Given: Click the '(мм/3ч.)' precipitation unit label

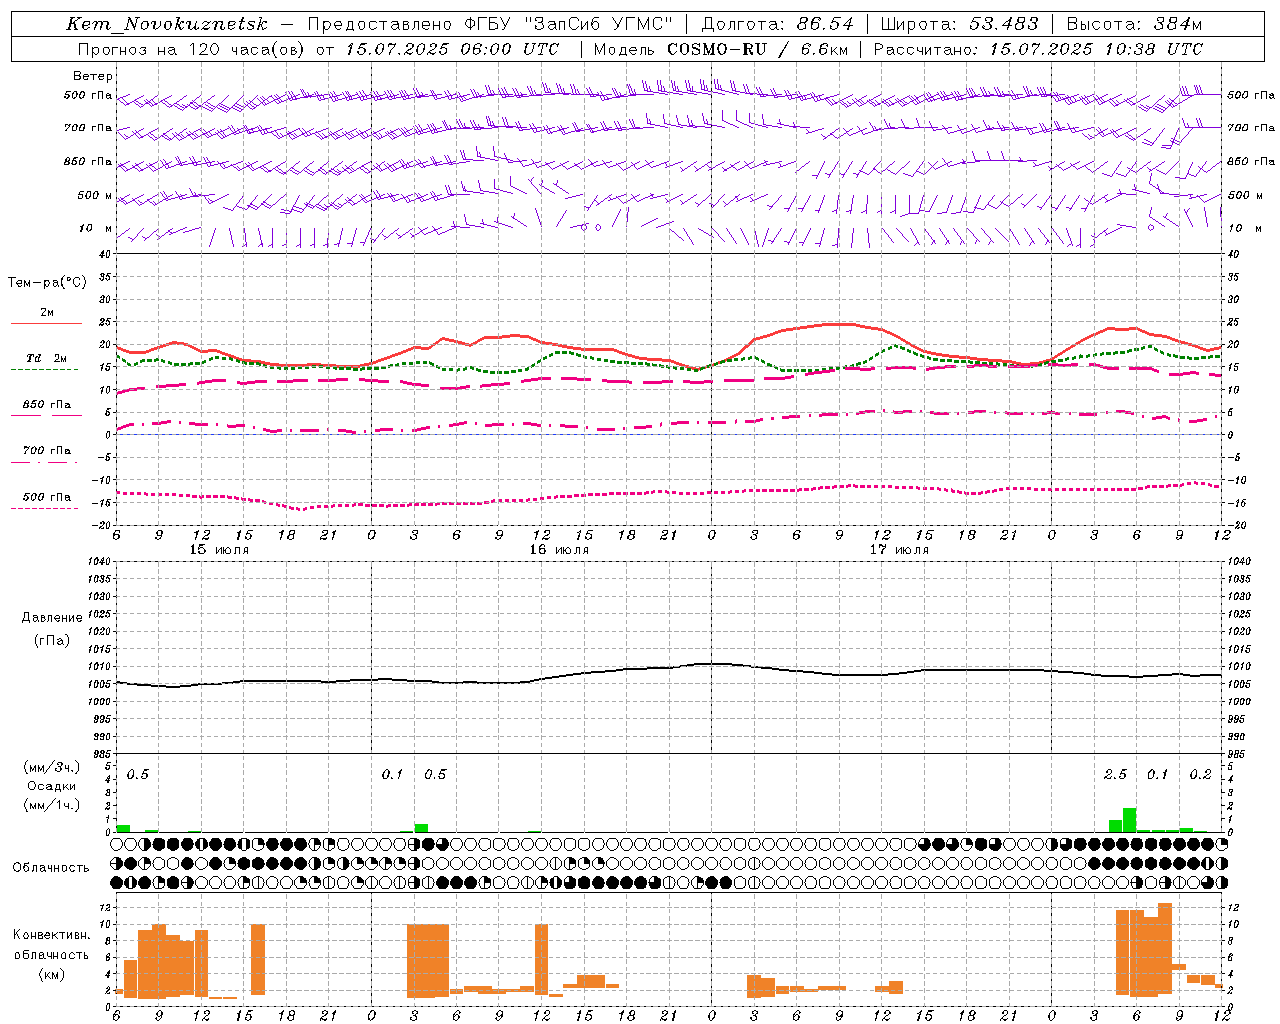Looking at the screenshot, I should pyautogui.click(x=52, y=767).
